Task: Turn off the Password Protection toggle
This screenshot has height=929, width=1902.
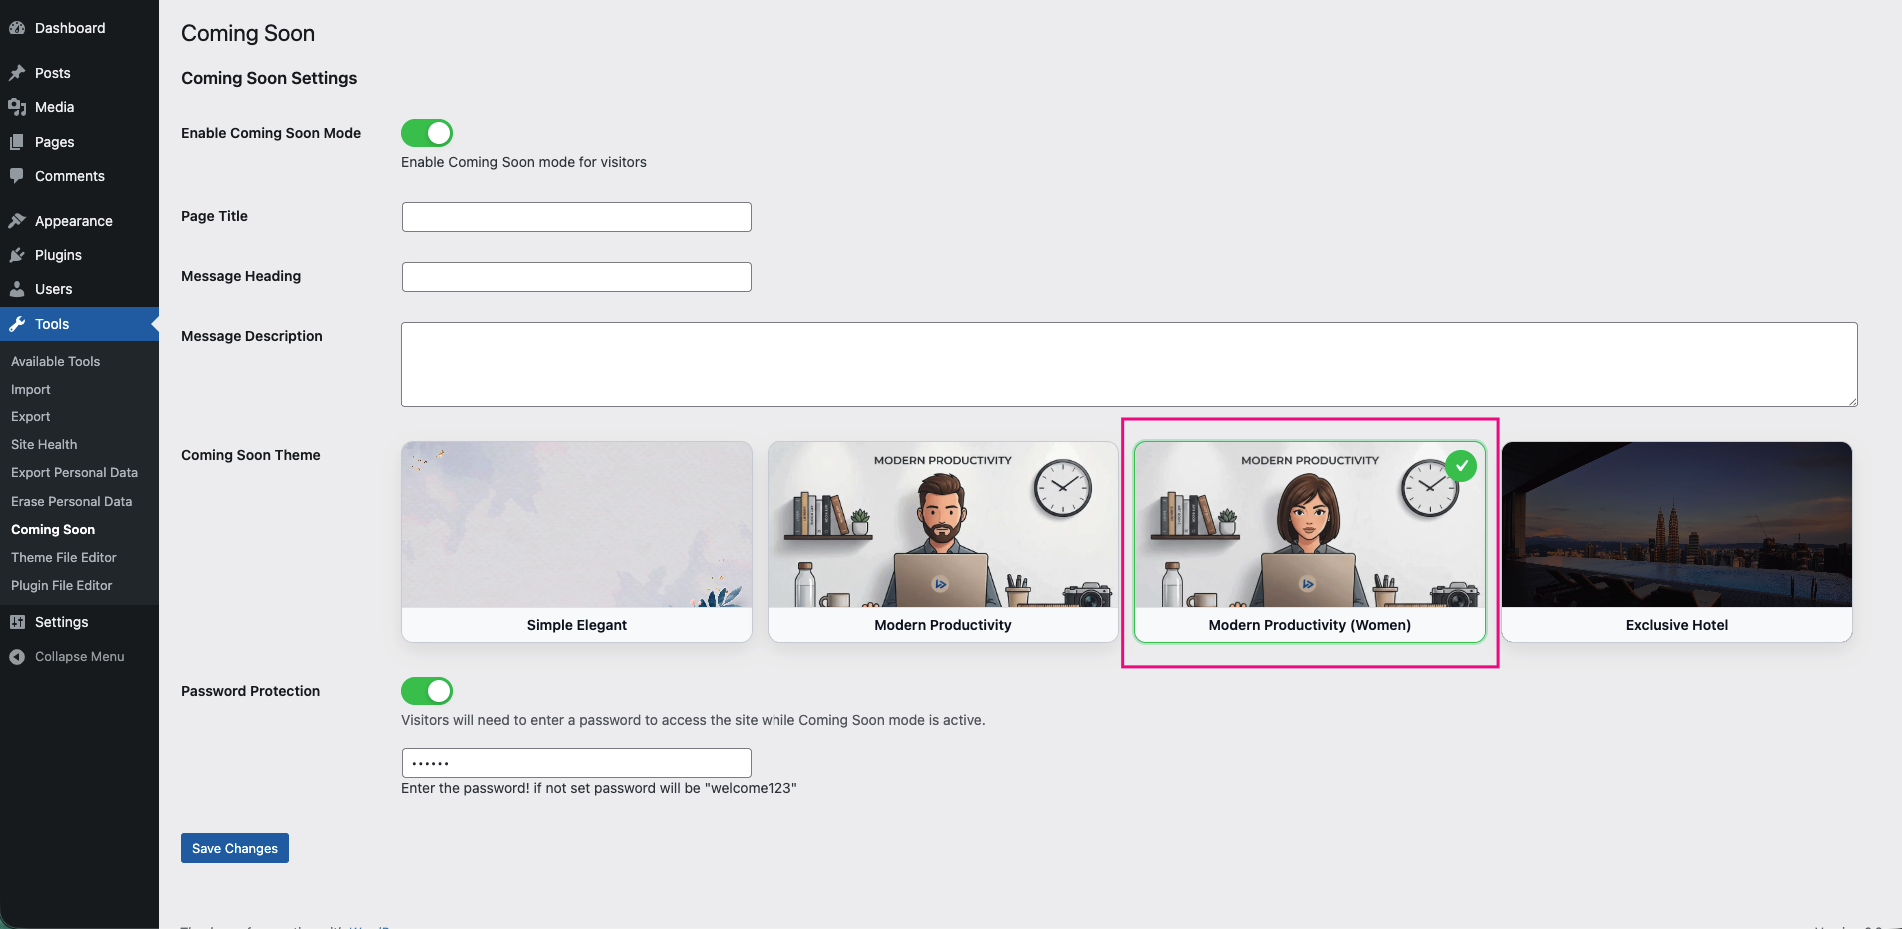Action: click(x=427, y=691)
